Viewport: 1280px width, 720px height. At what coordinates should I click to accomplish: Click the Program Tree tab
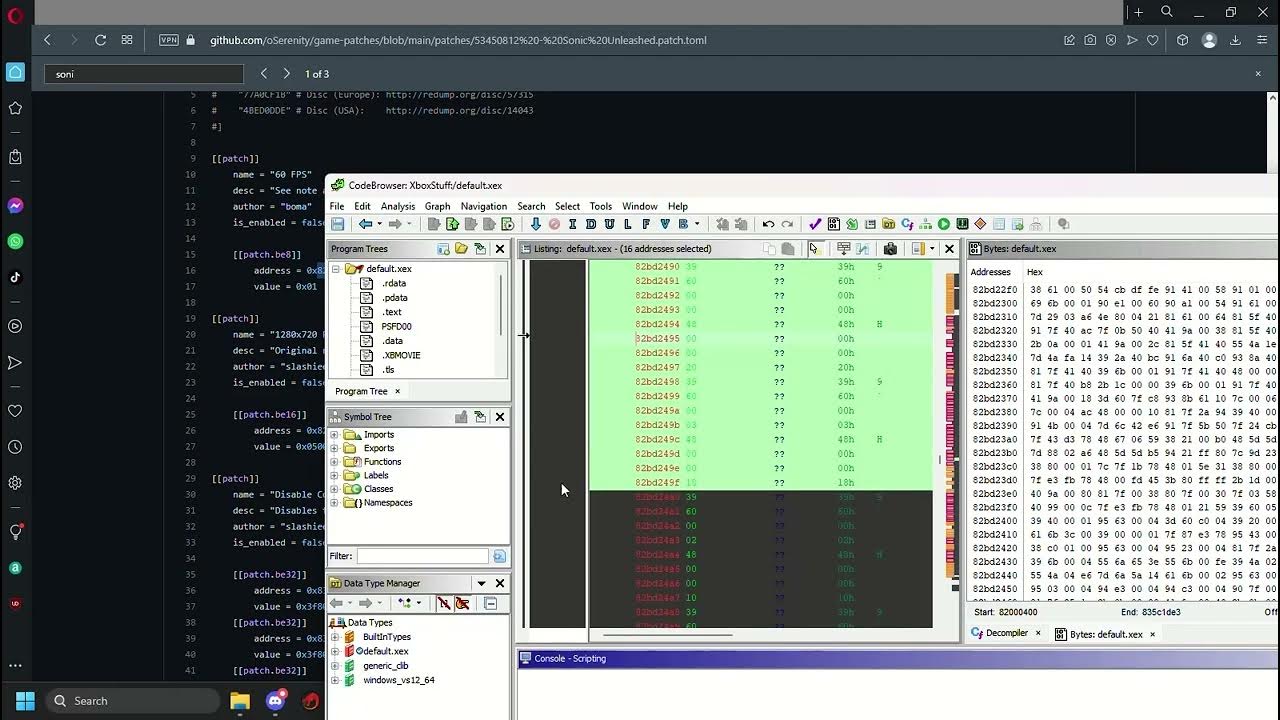tap(361, 391)
